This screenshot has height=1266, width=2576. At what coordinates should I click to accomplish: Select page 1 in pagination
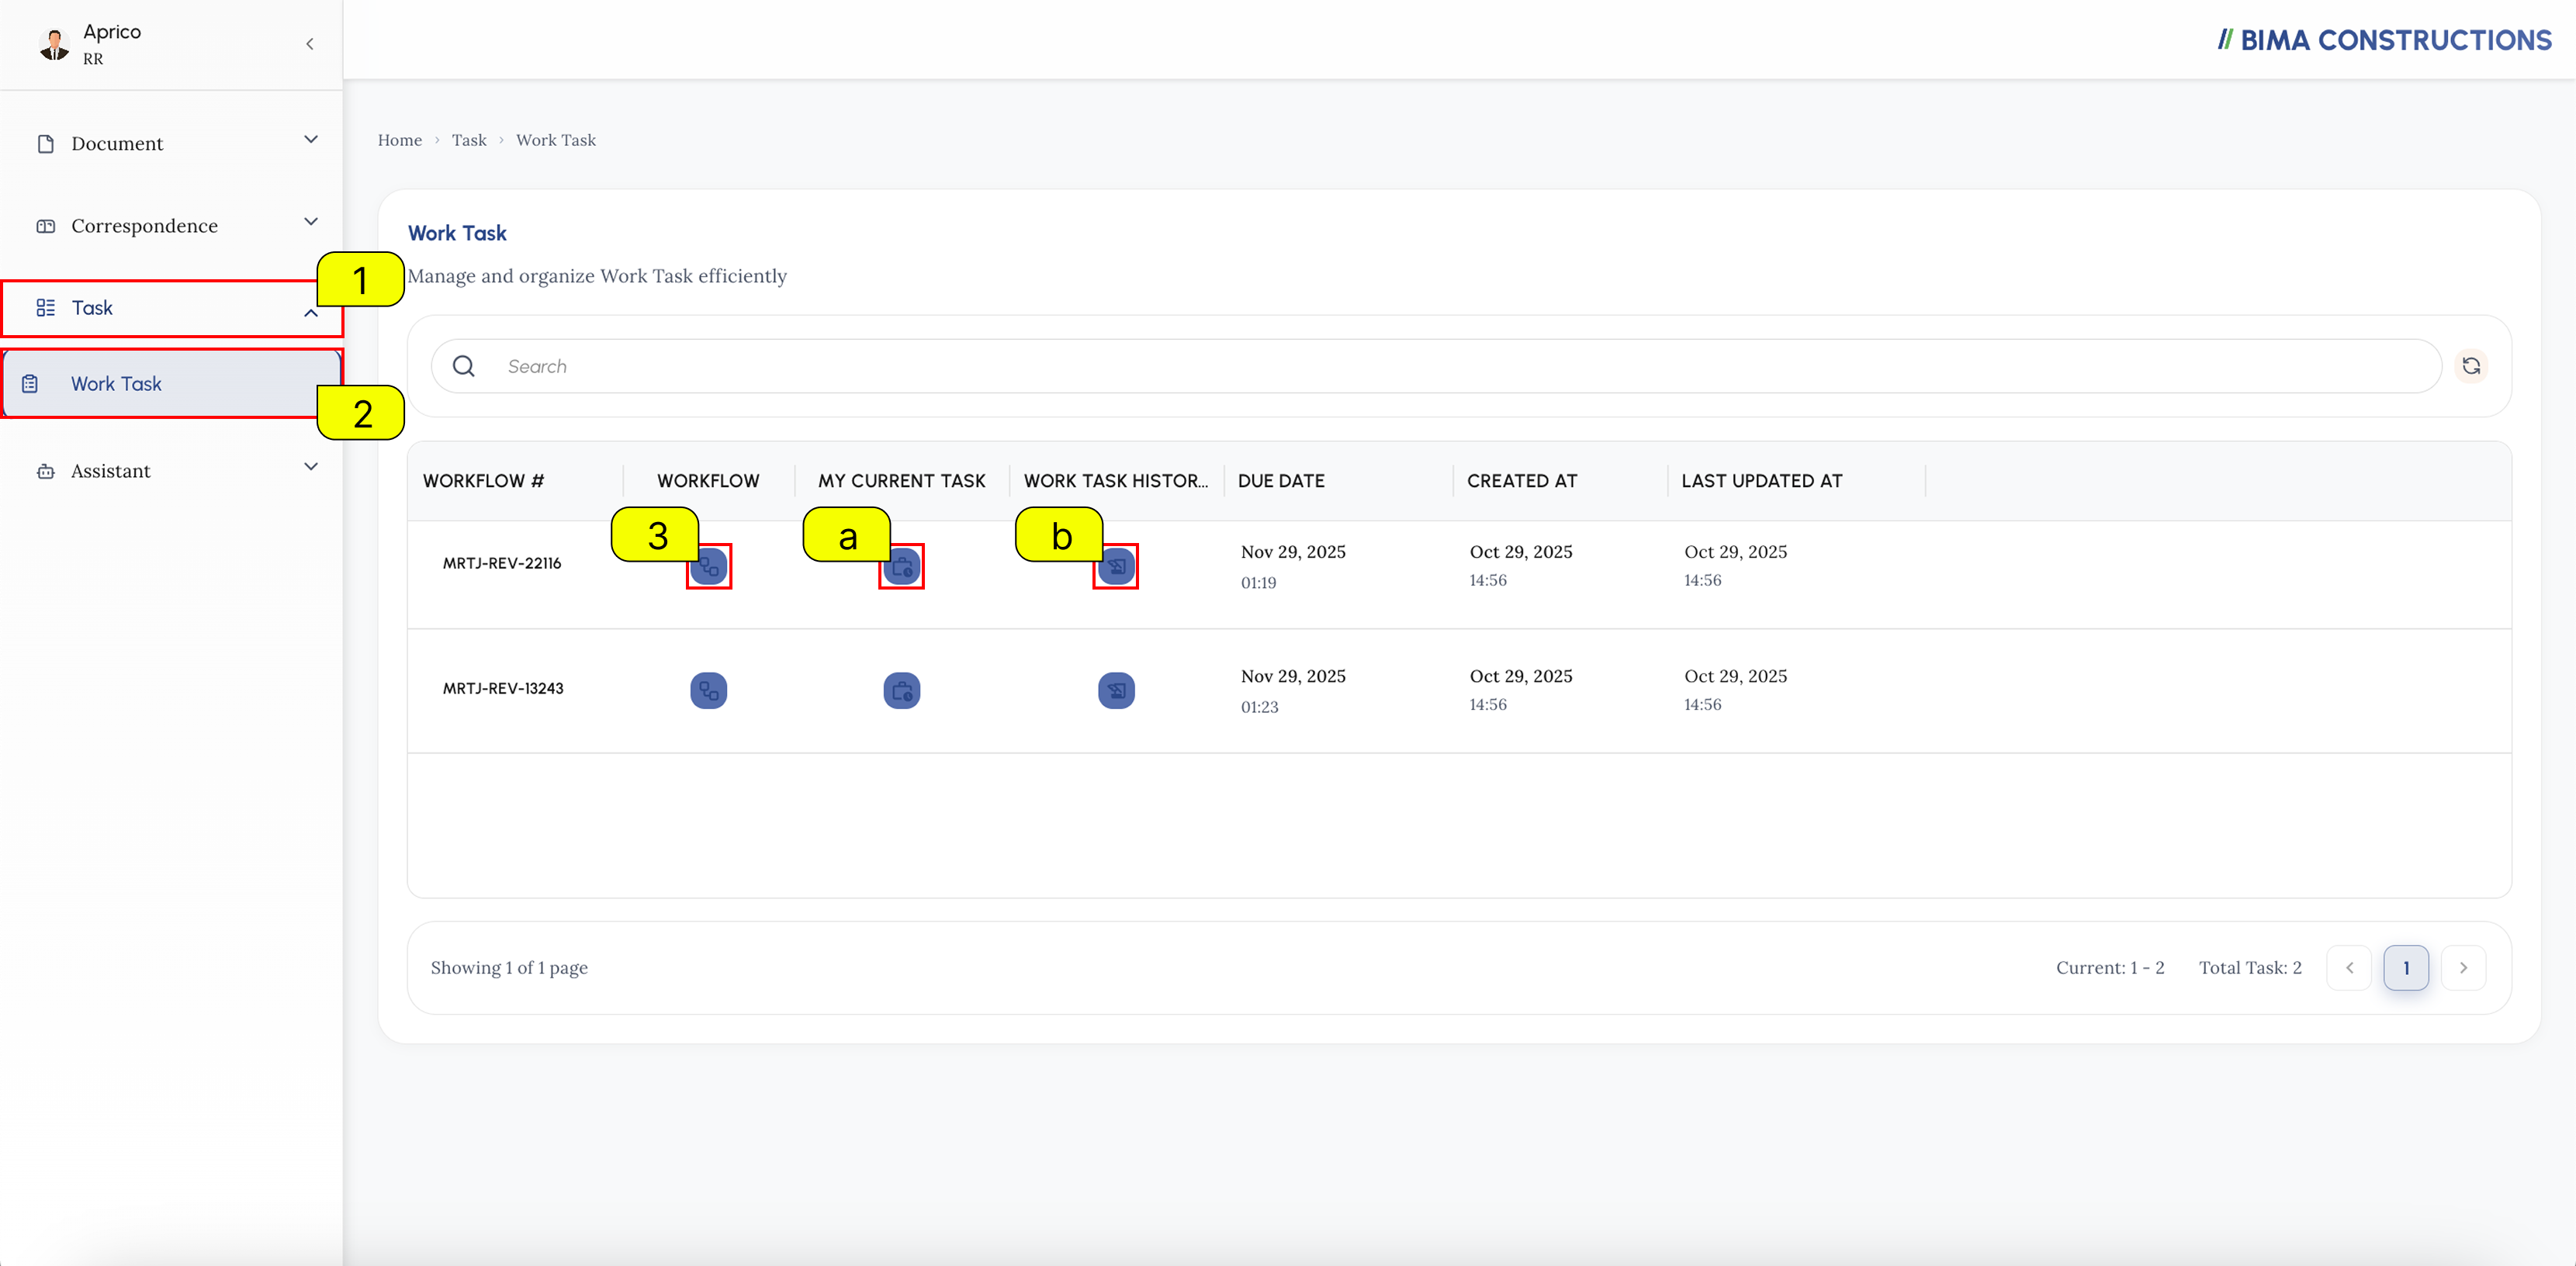[2407, 968]
